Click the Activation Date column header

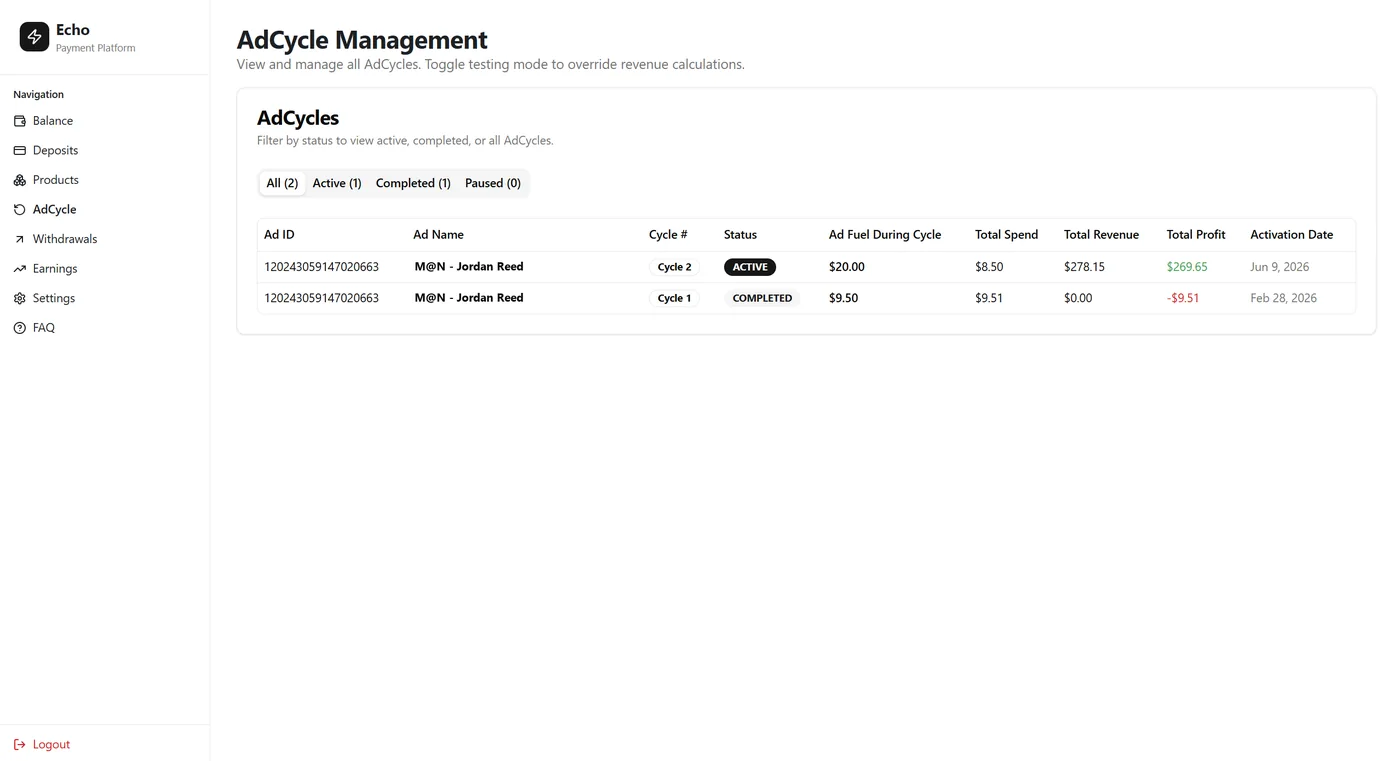point(1291,235)
